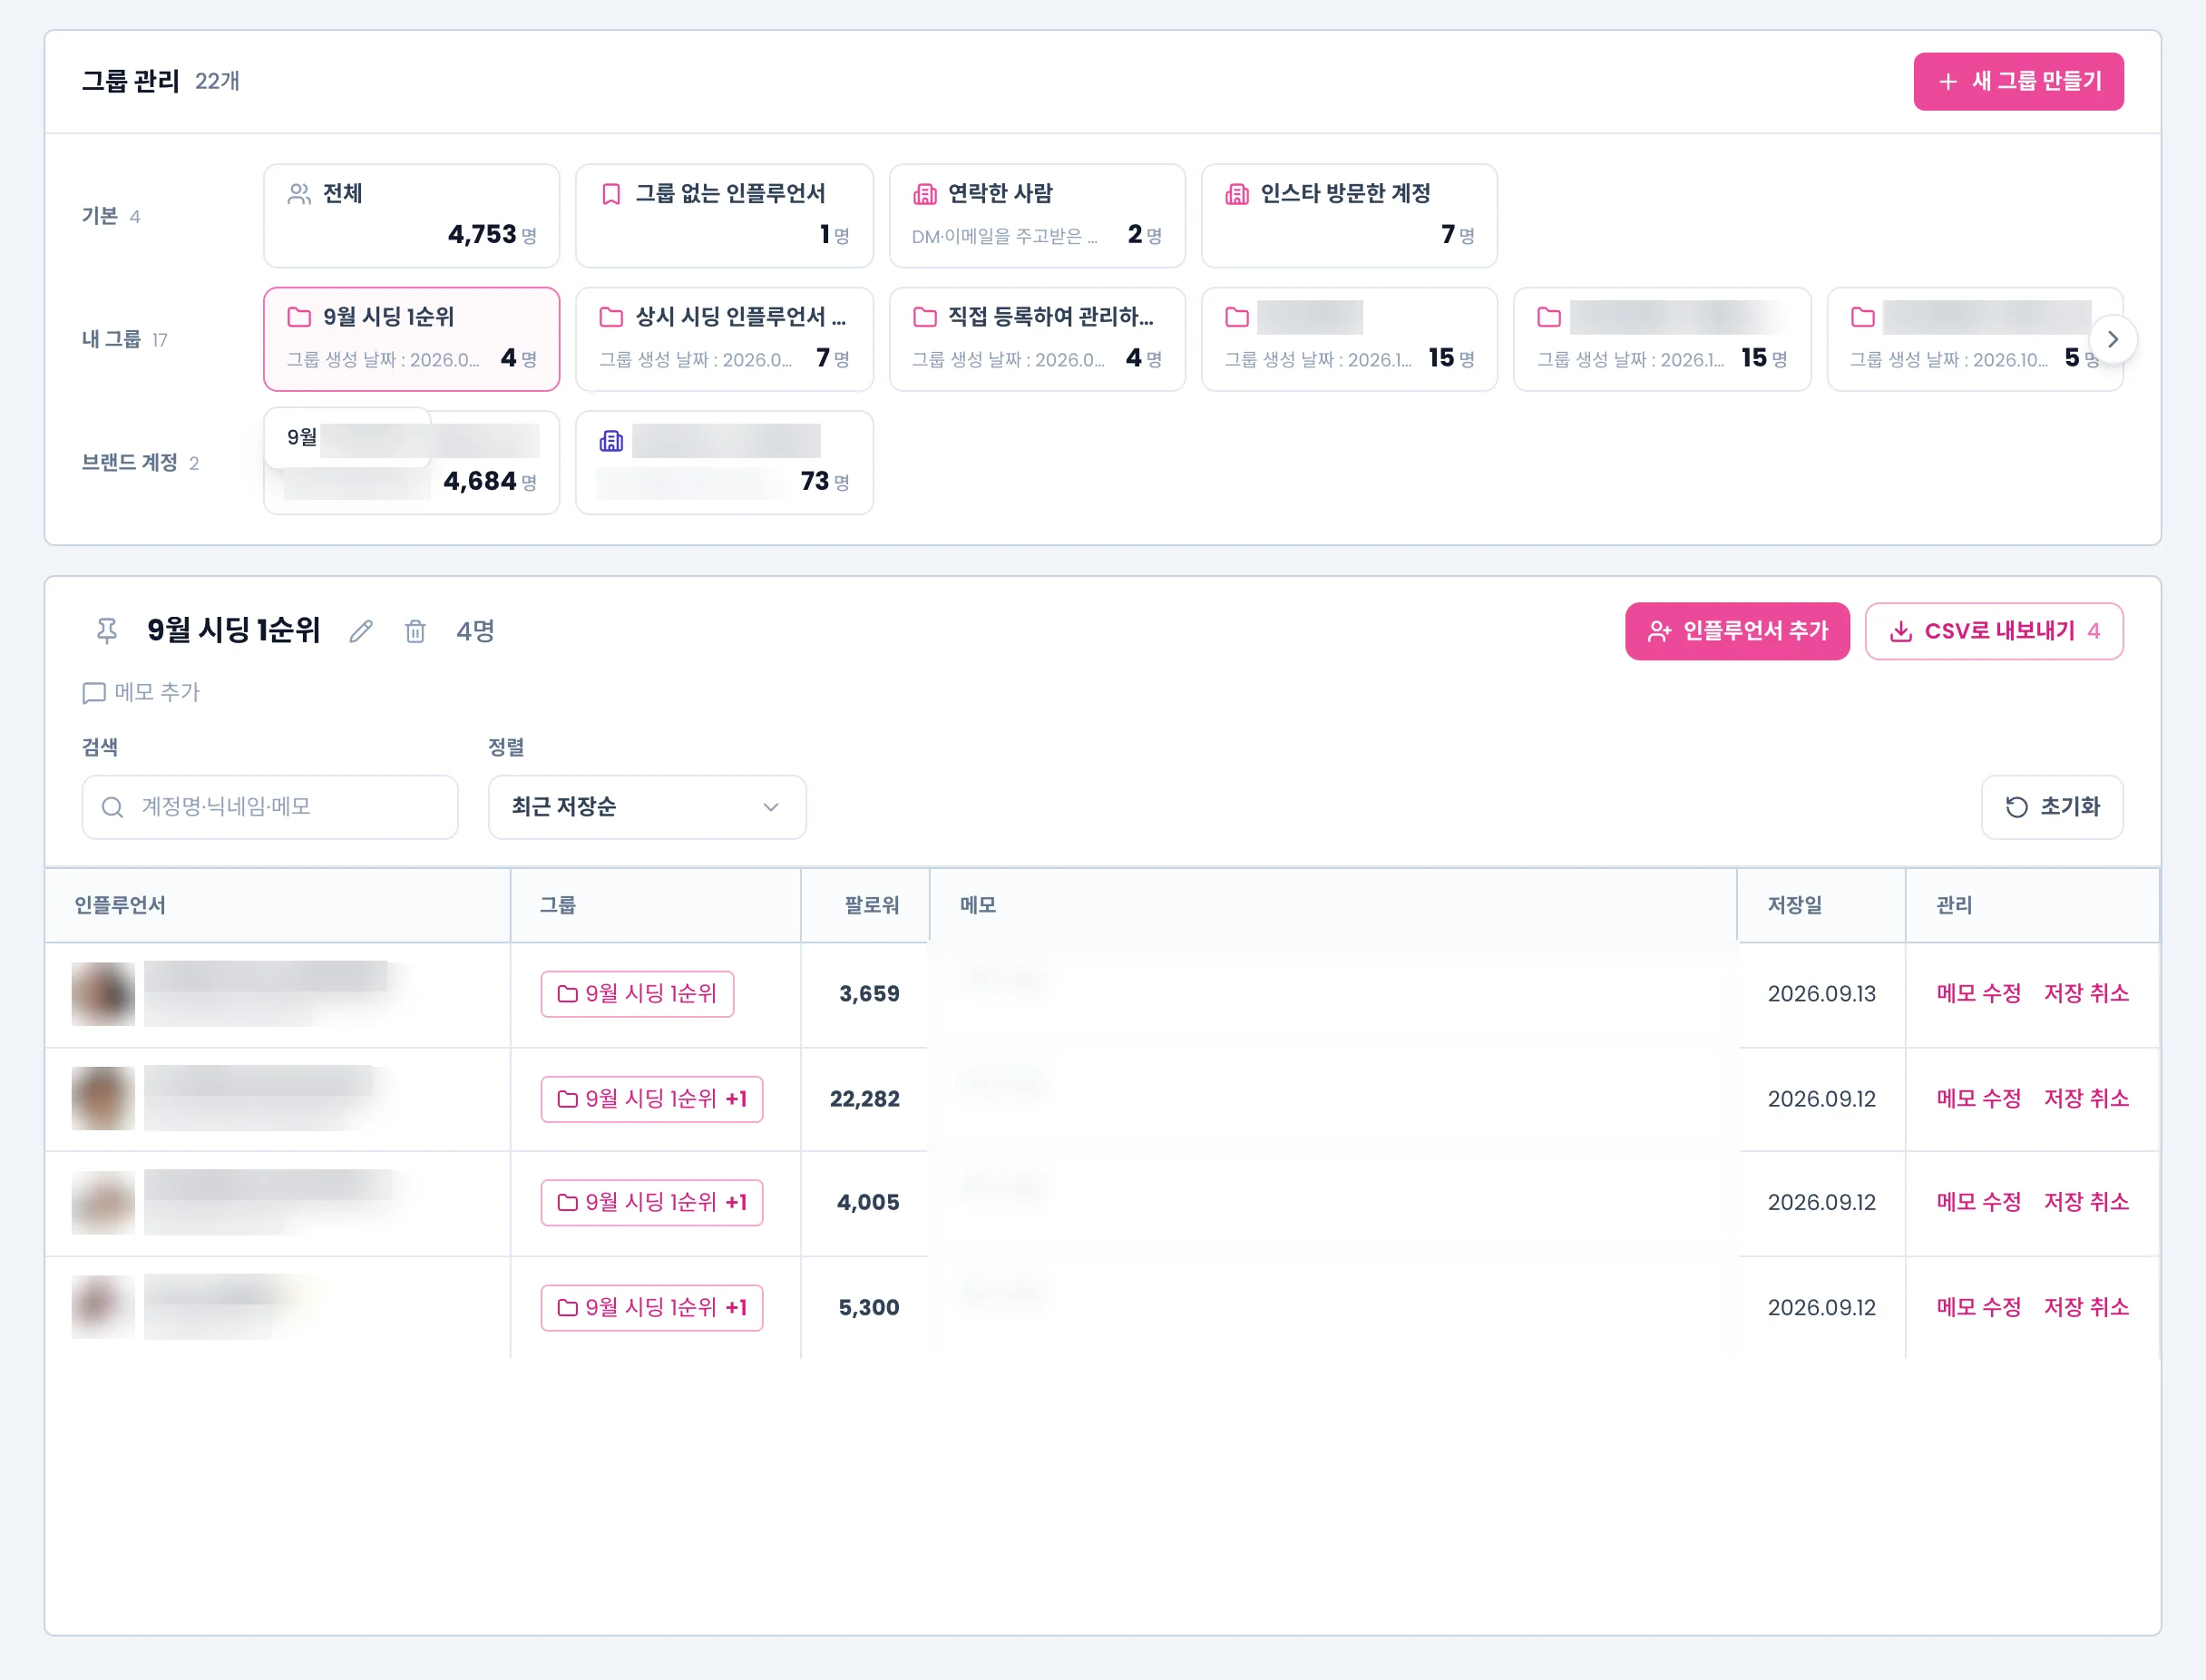Viewport: 2206px width, 1680px height.
Task: Click 저장 취소 on the 5,300 follower row
Action: pyautogui.click(x=2086, y=1307)
